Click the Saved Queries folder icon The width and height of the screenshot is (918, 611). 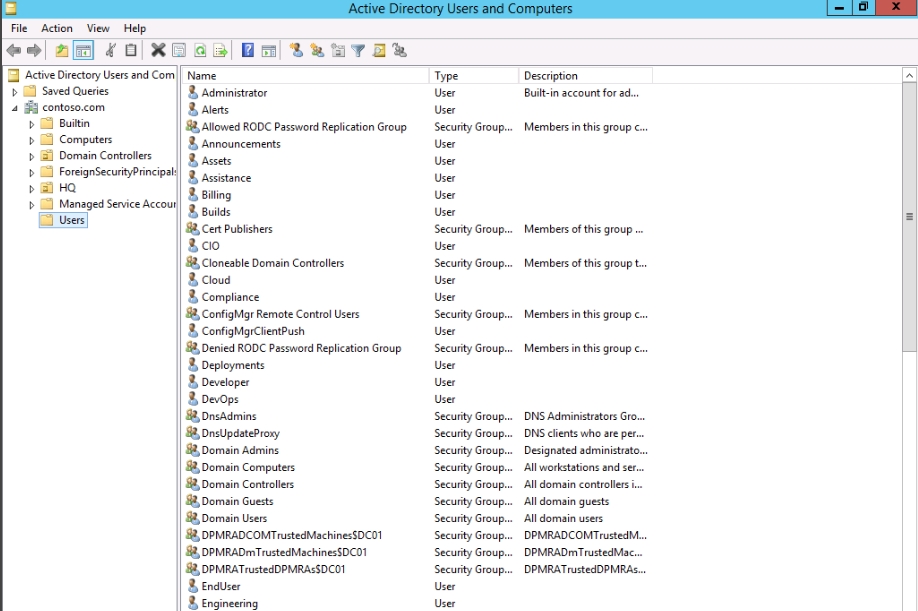coord(30,91)
